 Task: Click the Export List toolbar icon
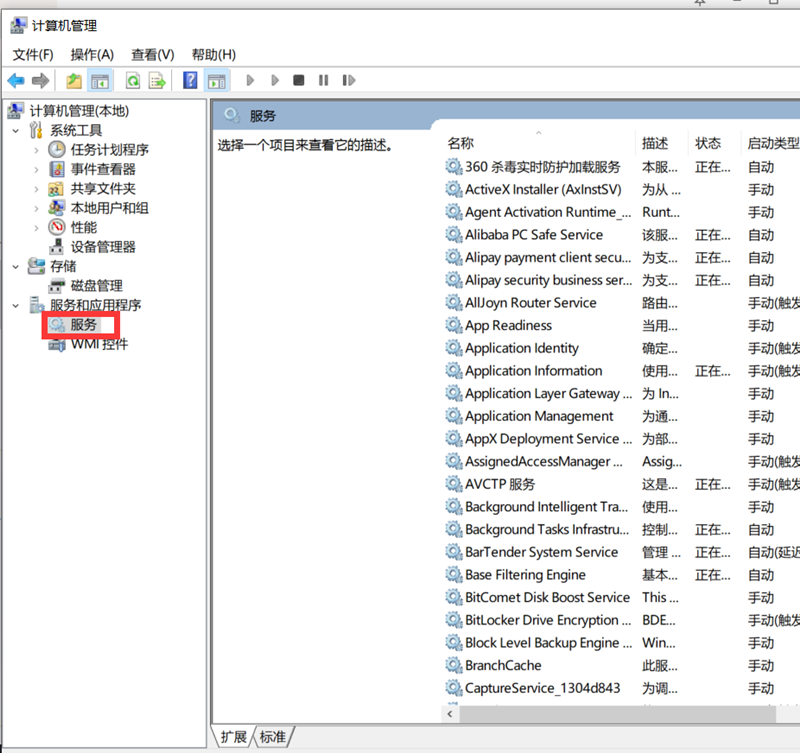pyautogui.click(x=157, y=81)
